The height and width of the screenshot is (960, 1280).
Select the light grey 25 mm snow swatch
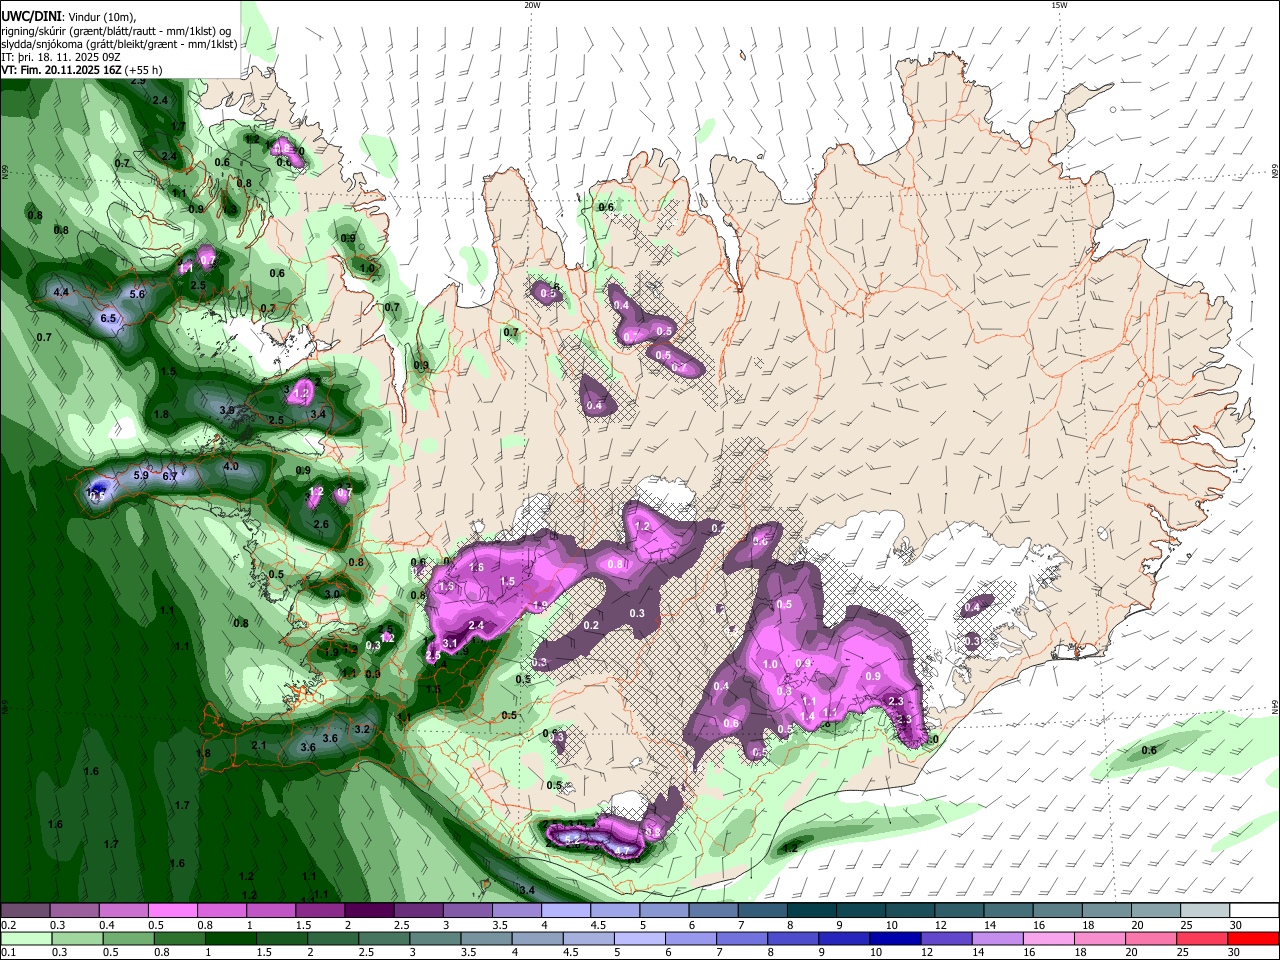[x=1206, y=911]
